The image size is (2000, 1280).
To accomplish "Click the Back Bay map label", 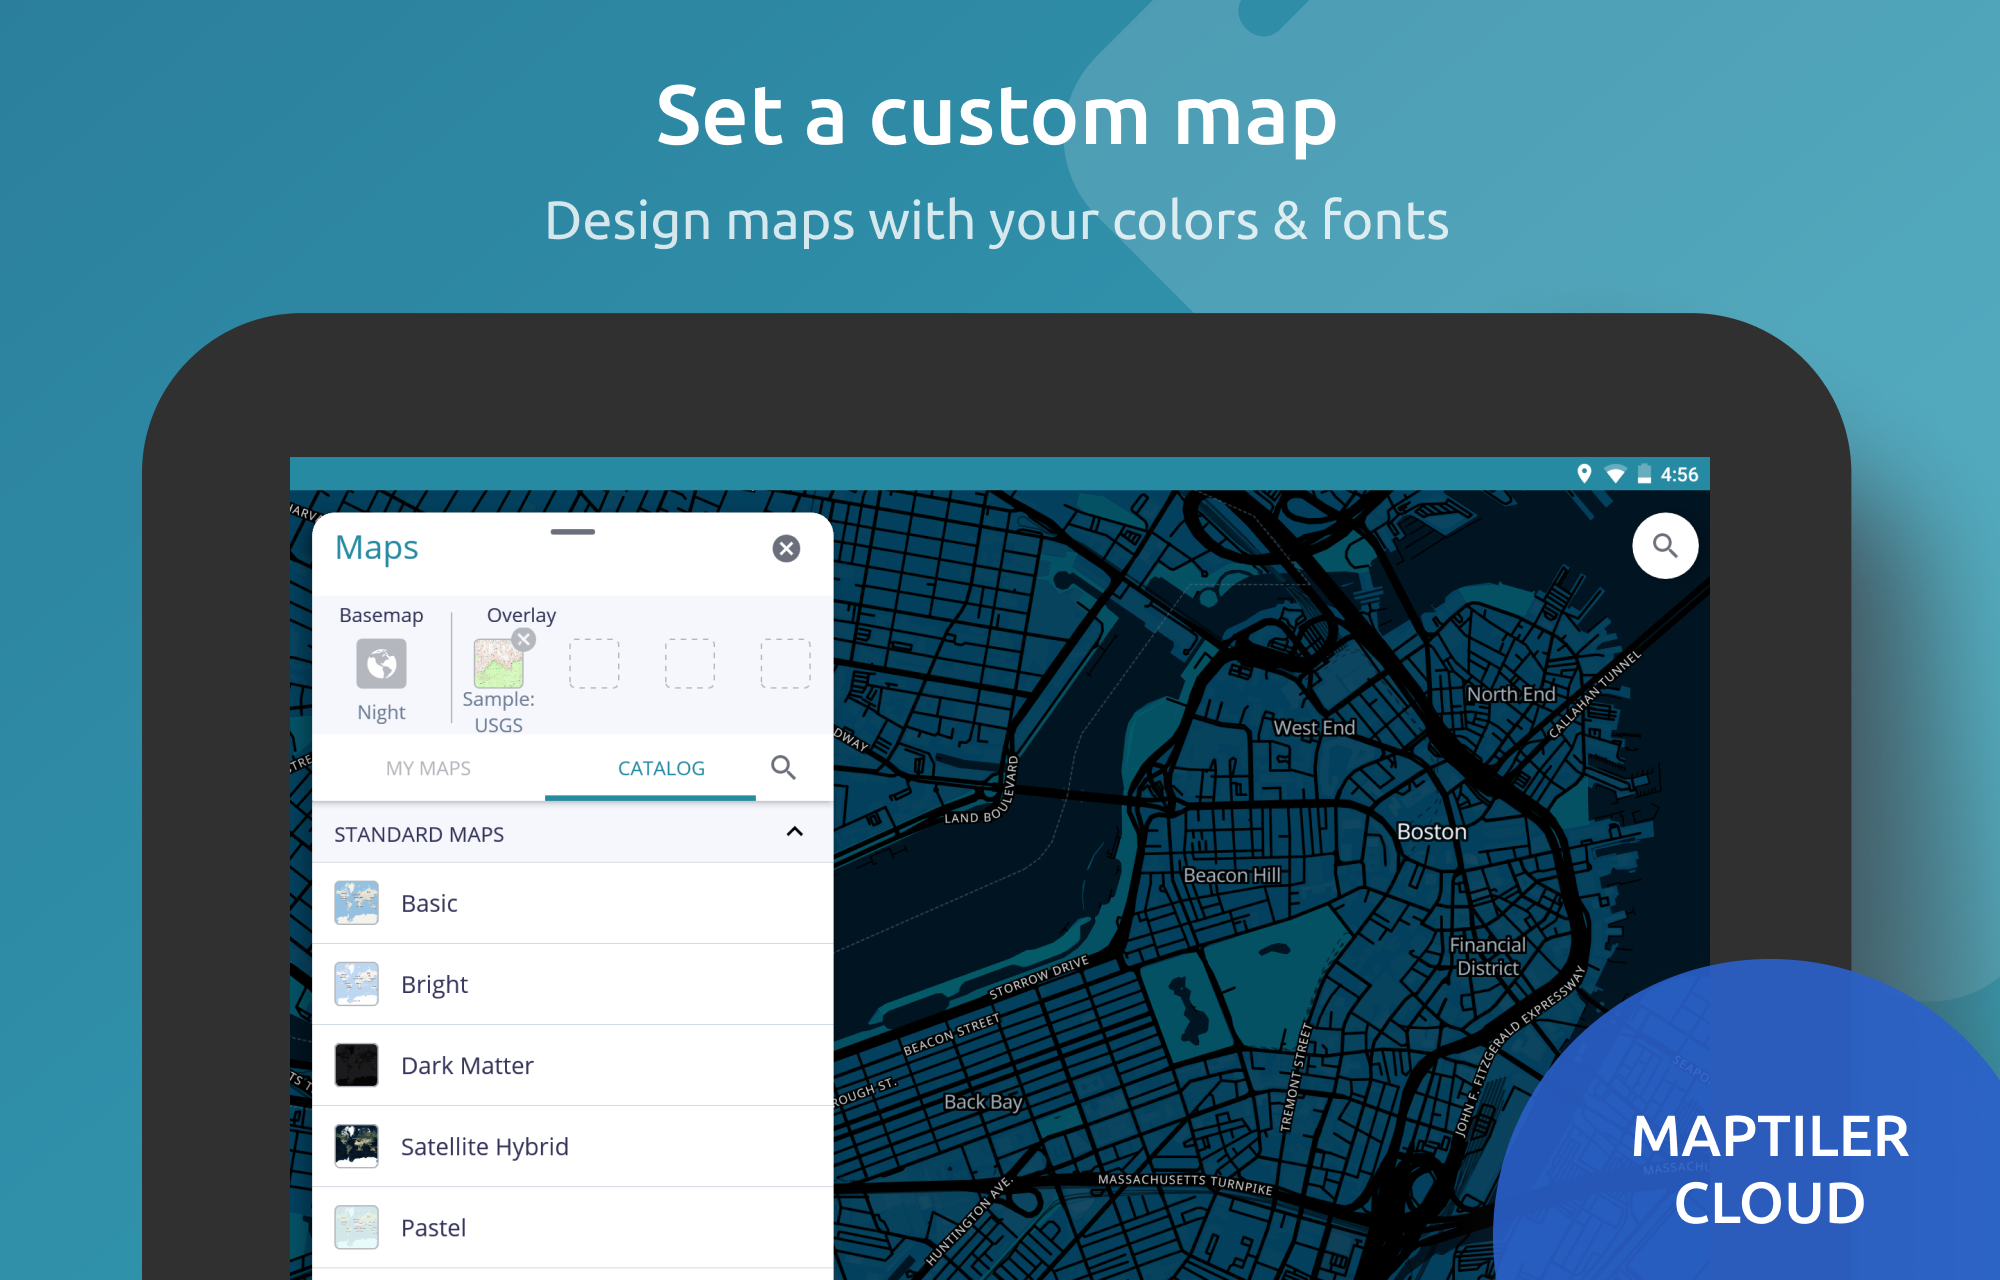I will coord(983,1102).
